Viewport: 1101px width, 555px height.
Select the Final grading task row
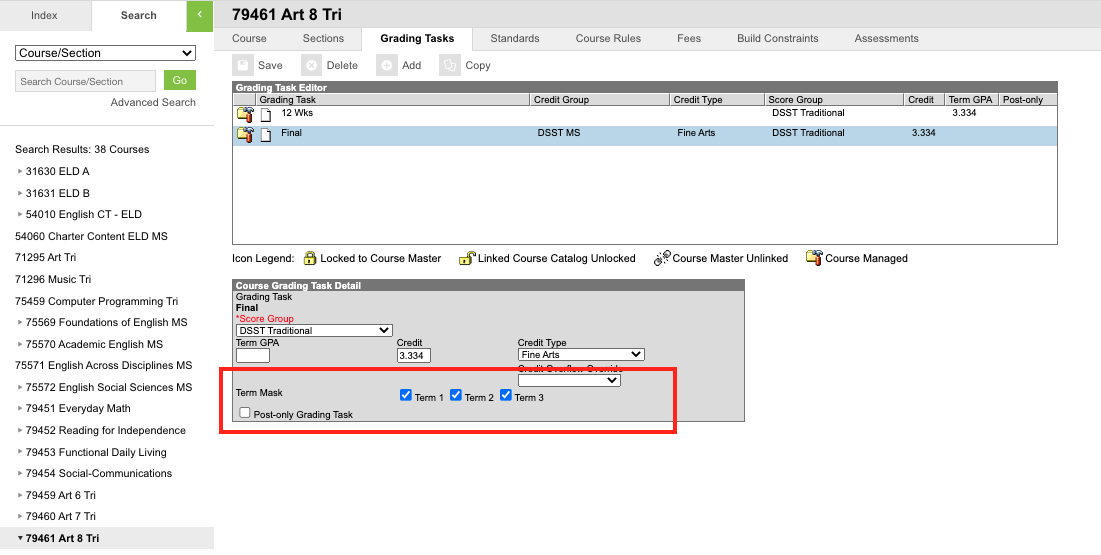(645, 136)
